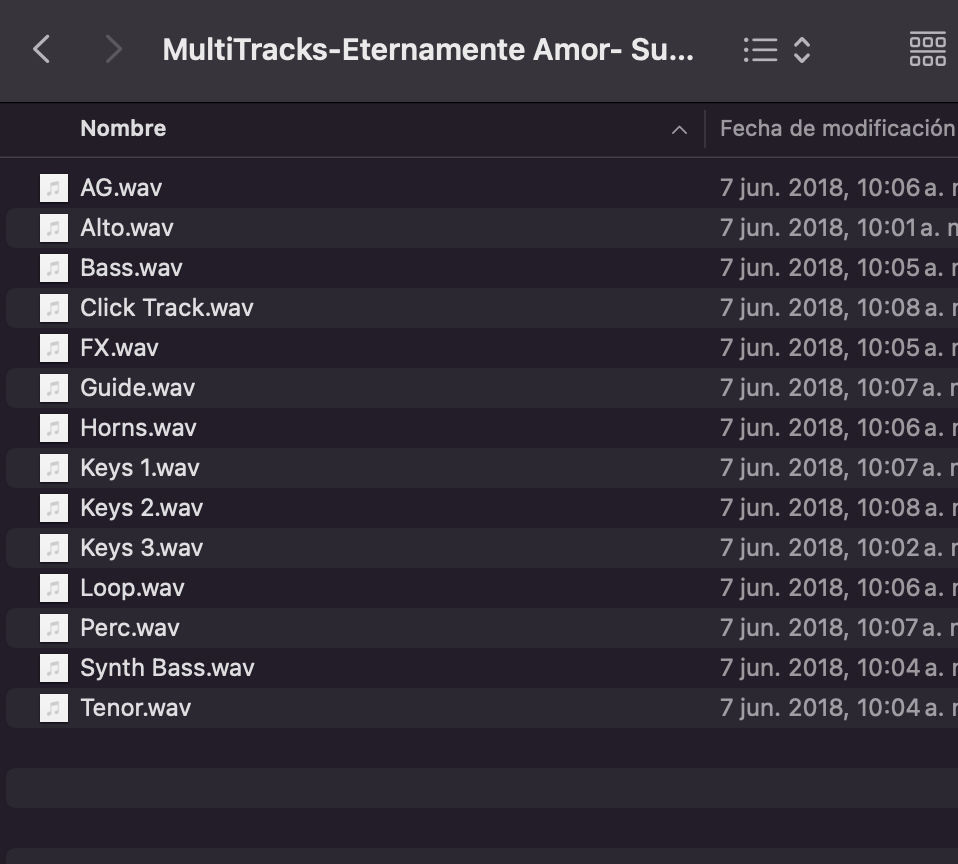Select the Synth Bass.wav file icon
Image resolution: width=958 pixels, height=864 pixels.
point(54,668)
